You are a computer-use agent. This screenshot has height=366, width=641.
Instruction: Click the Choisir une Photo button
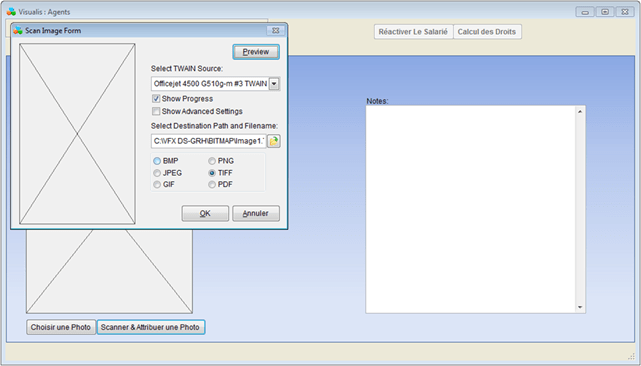click(61, 327)
